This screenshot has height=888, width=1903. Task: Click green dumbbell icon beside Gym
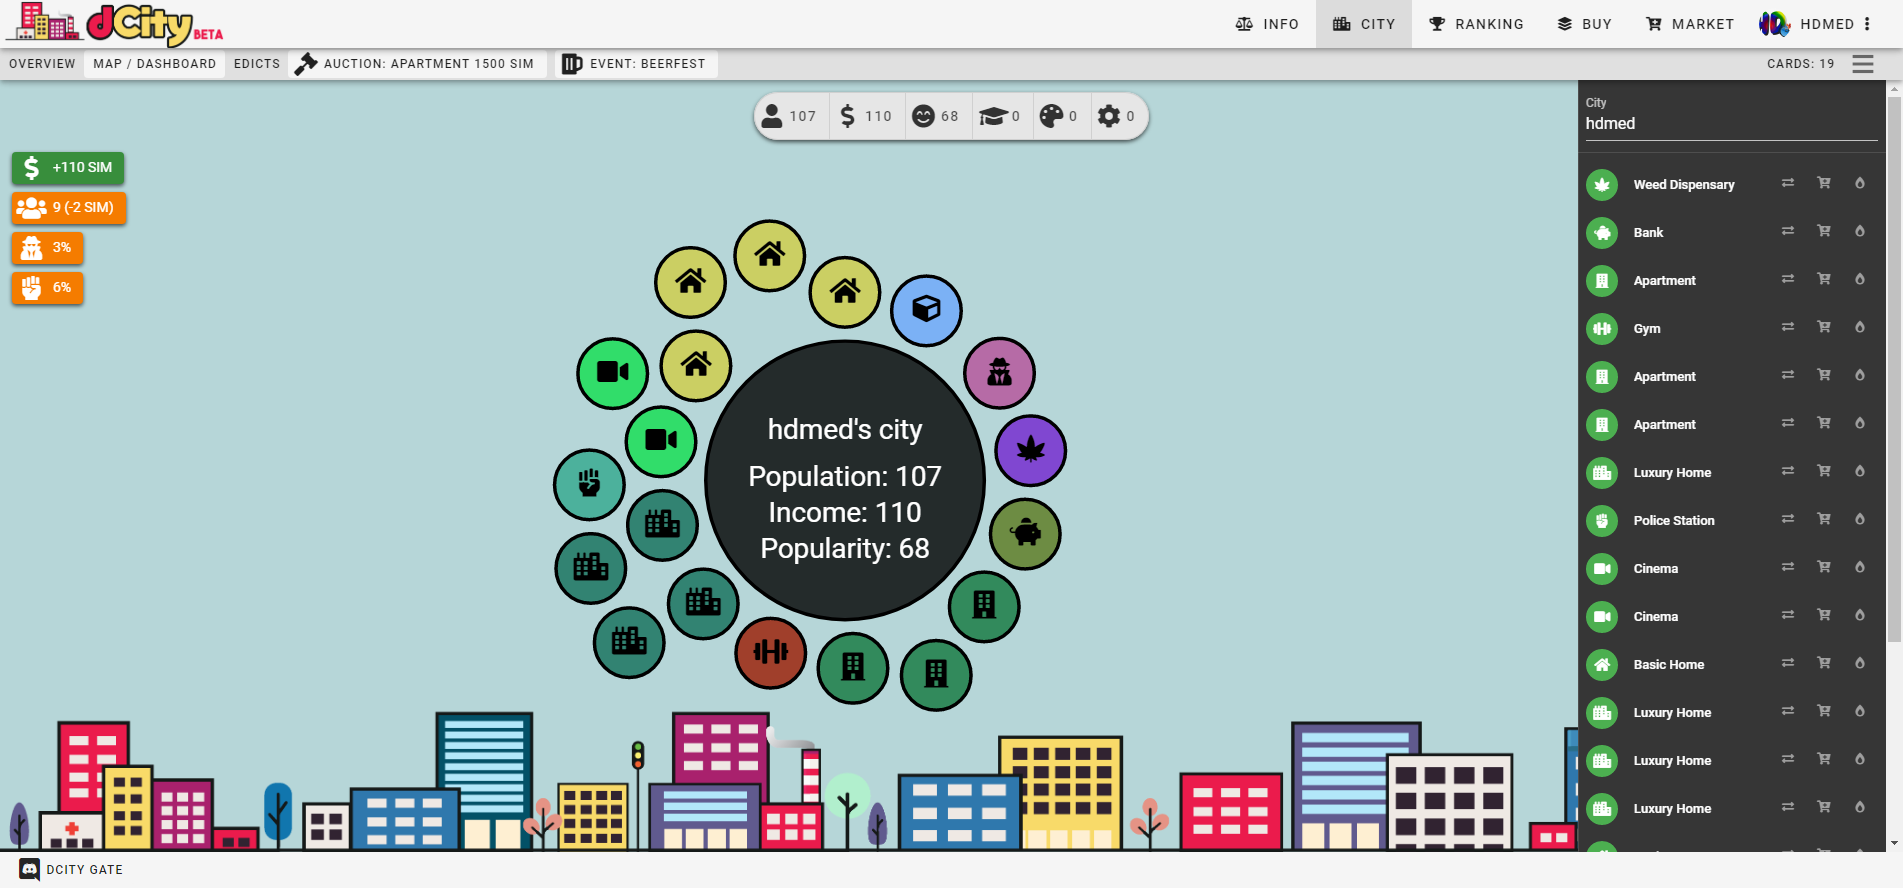tap(1602, 329)
